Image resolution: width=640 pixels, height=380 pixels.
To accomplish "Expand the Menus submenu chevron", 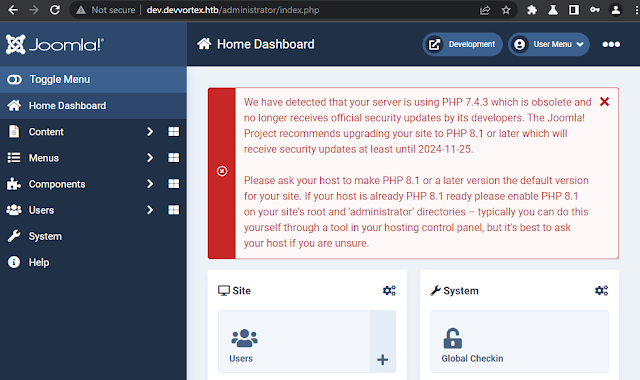I will pos(150,158).
